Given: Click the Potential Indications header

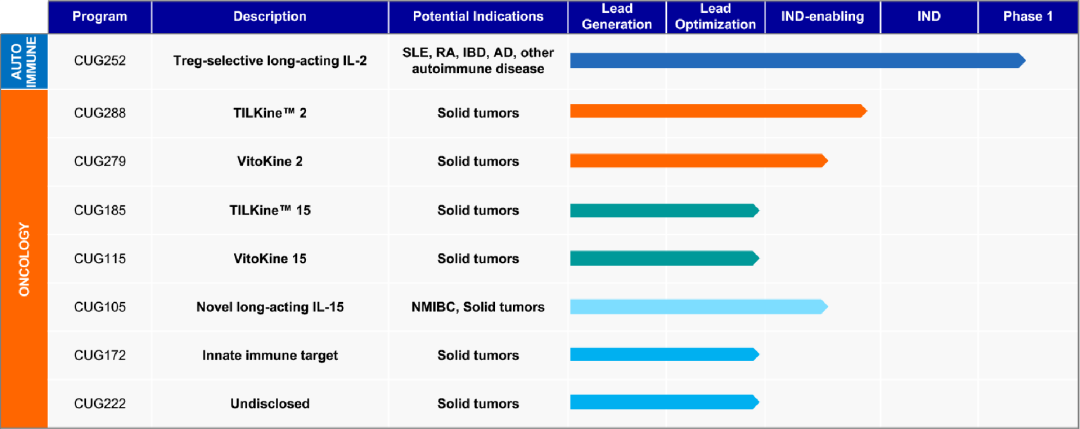Looking at the screenshot, I should tap(478, 17).
